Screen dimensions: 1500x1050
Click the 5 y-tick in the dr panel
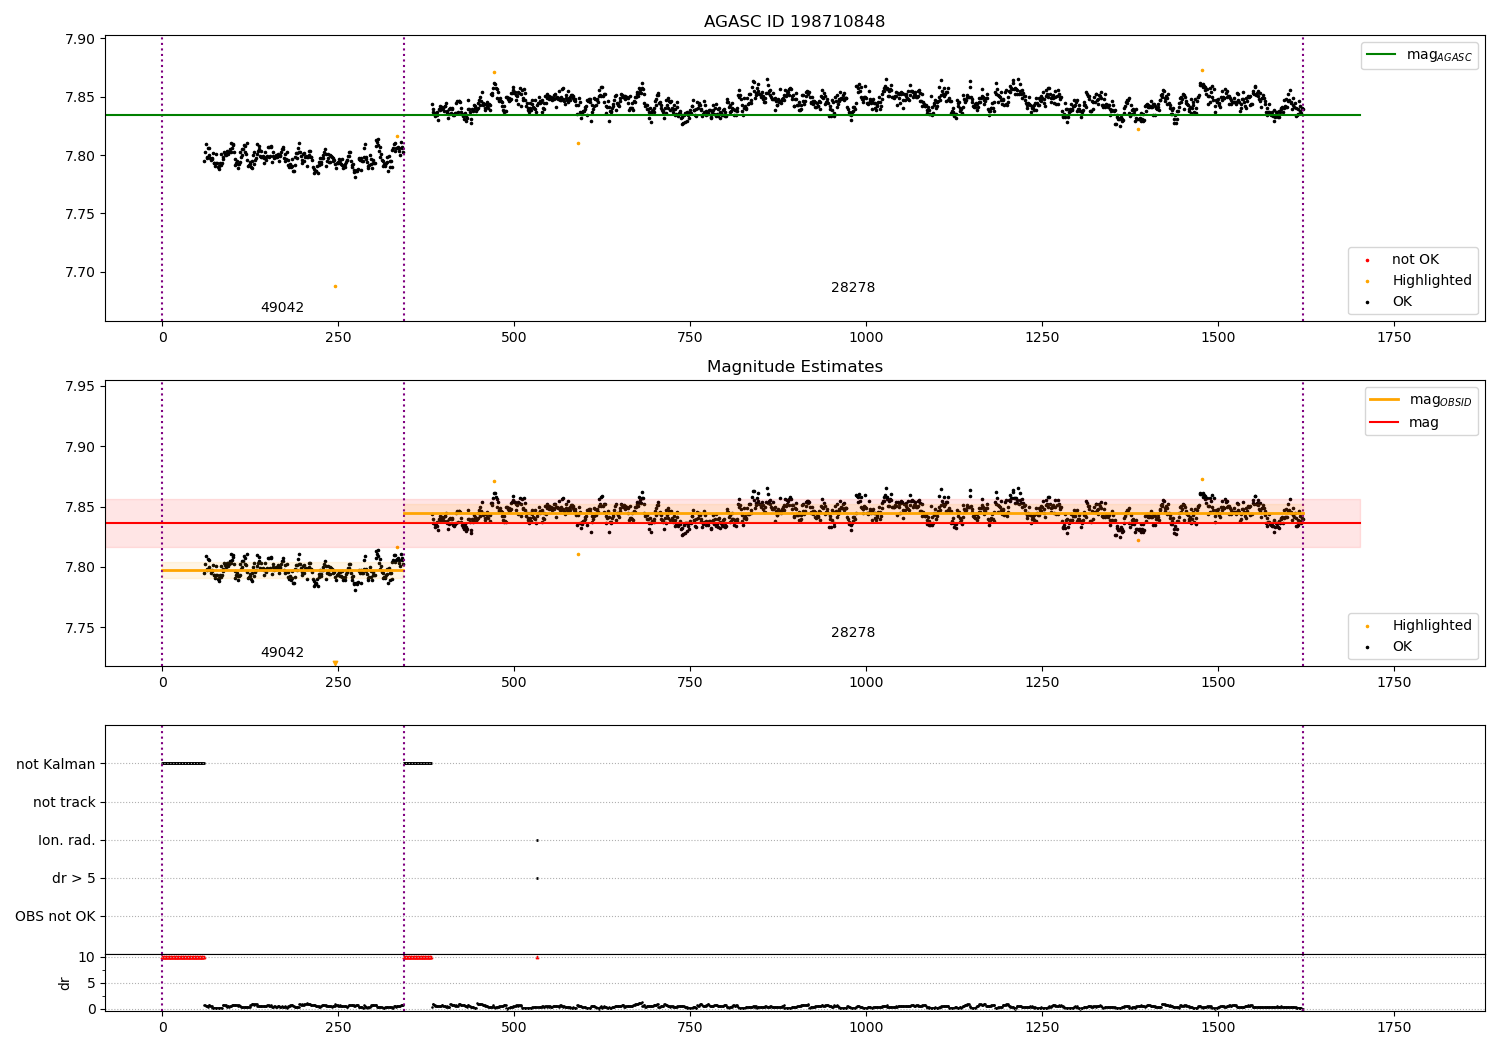coord(92,983)
